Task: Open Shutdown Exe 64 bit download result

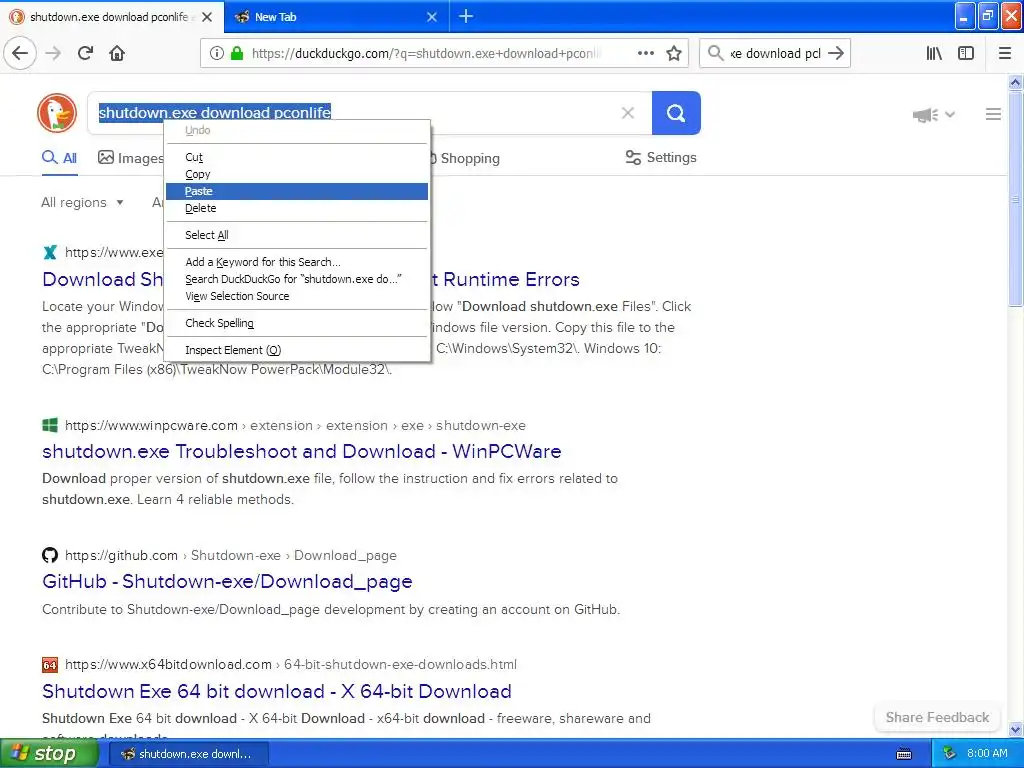Action: [x=277, y=691]
